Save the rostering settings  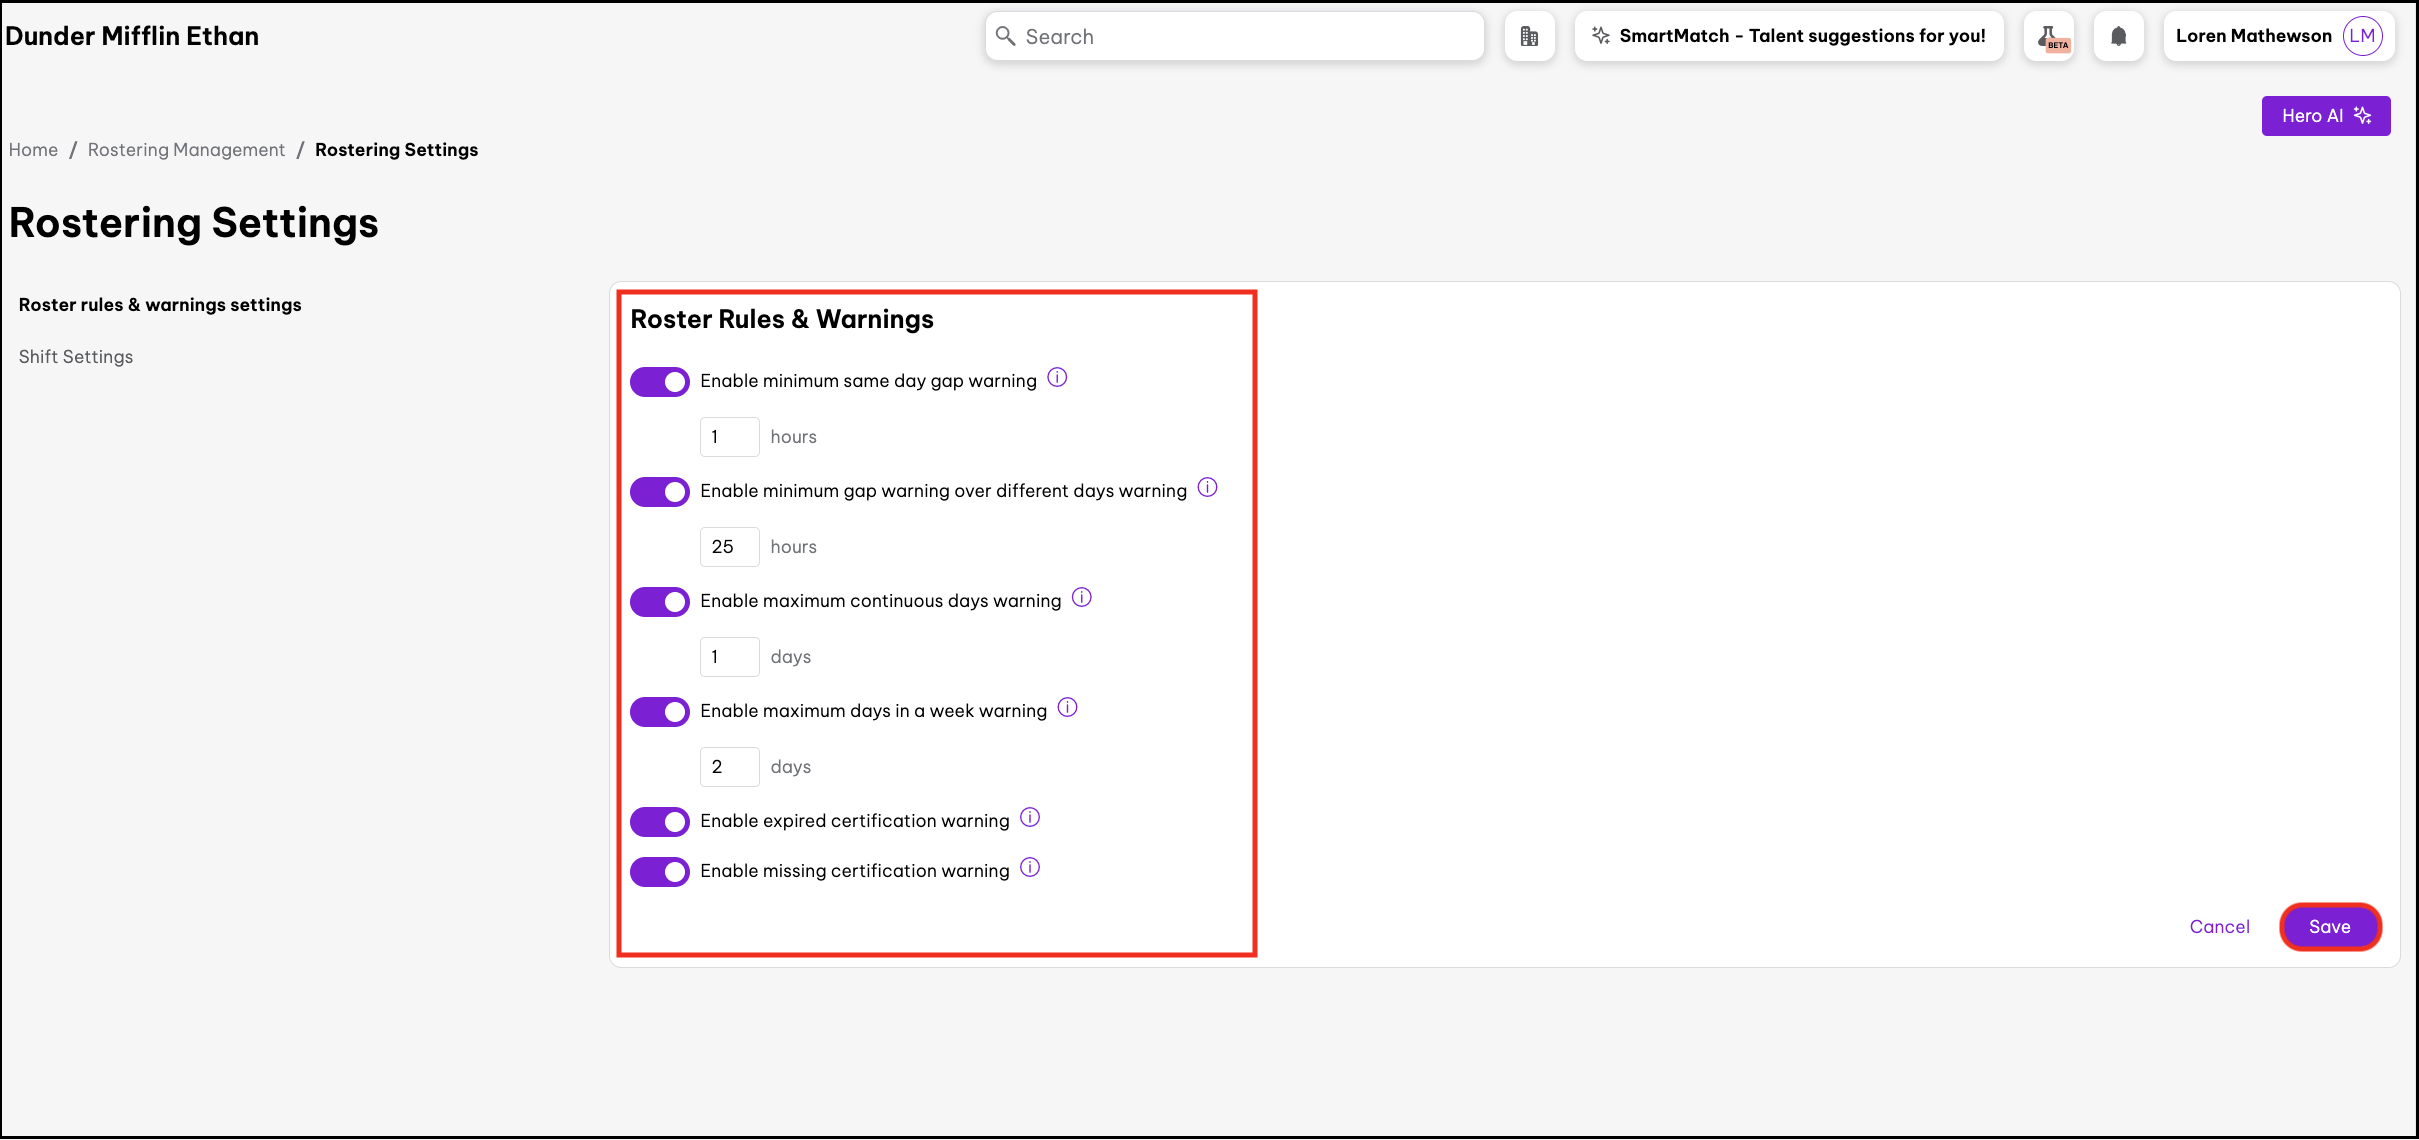click(2329, 927)
